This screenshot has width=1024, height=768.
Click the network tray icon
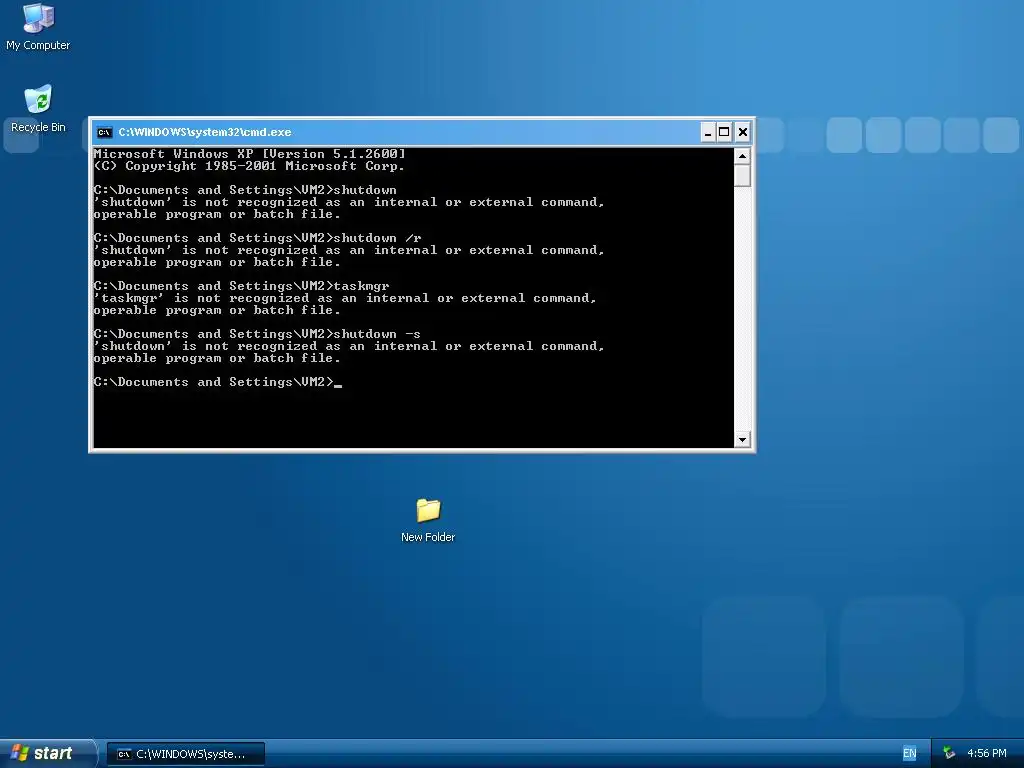tap(948, 754)
